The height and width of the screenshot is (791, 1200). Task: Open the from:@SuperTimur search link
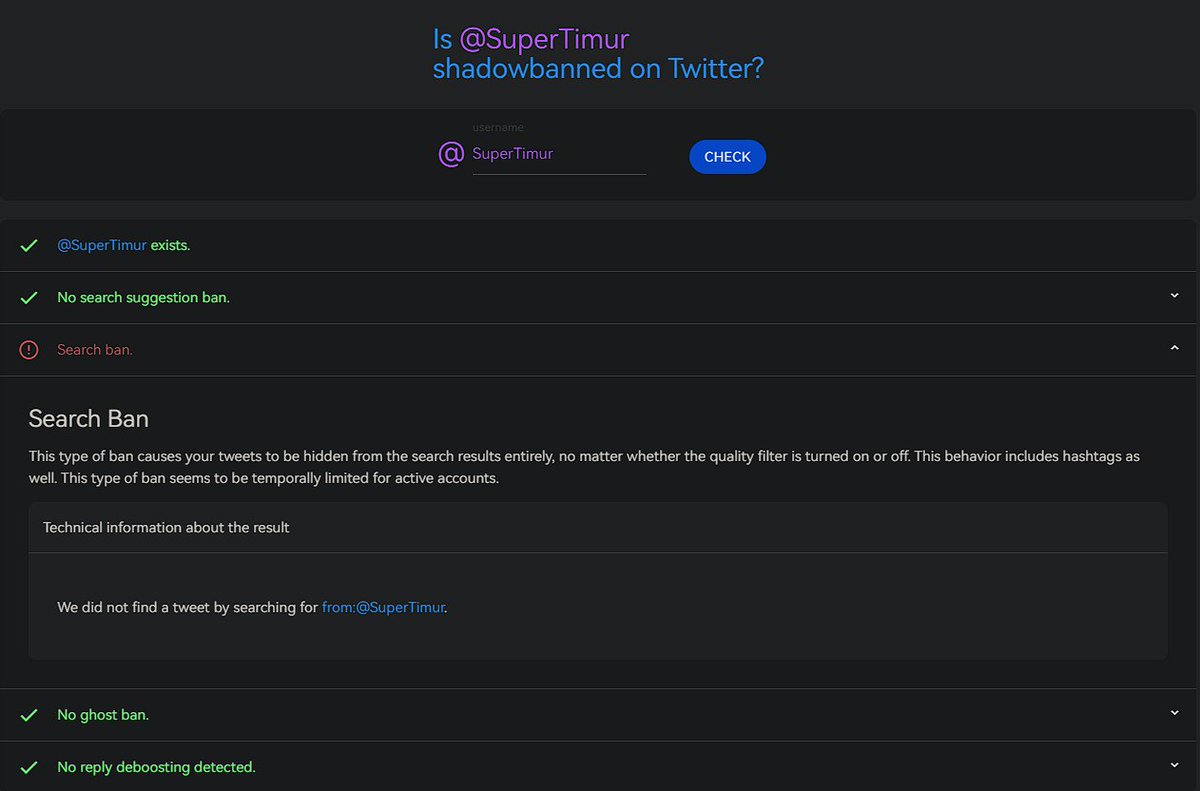(383, 607)
